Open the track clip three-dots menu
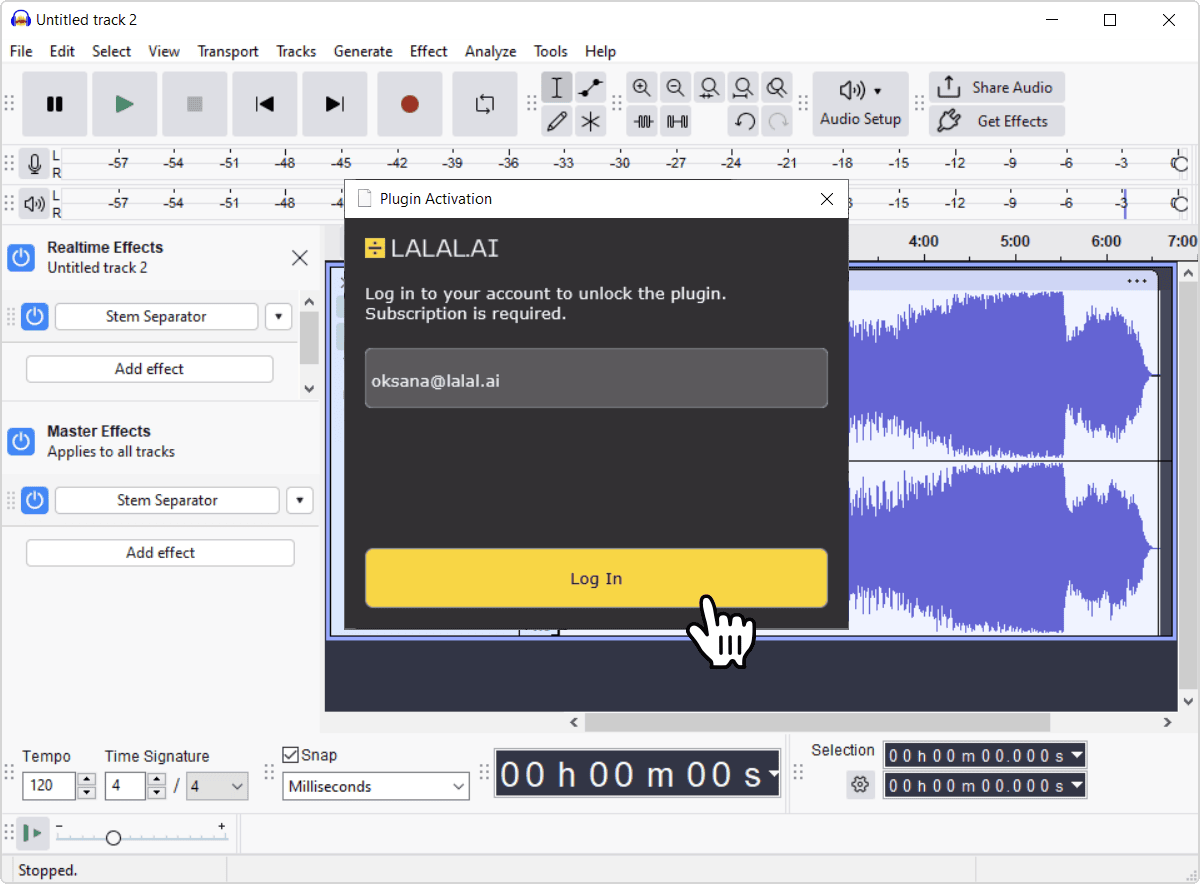1200x884 pixels. 1137,281
